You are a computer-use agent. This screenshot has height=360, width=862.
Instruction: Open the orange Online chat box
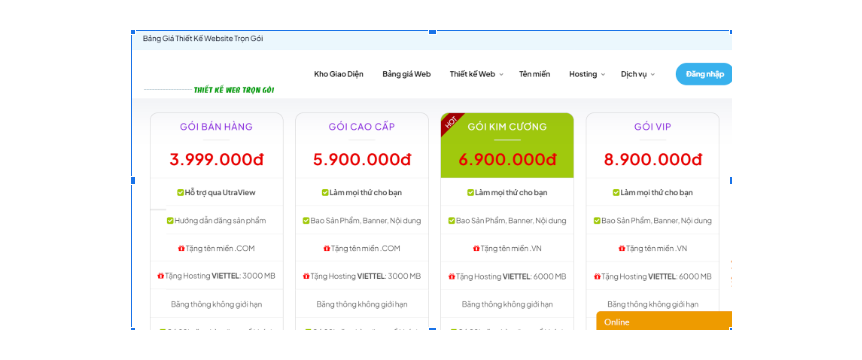point(664,321)
